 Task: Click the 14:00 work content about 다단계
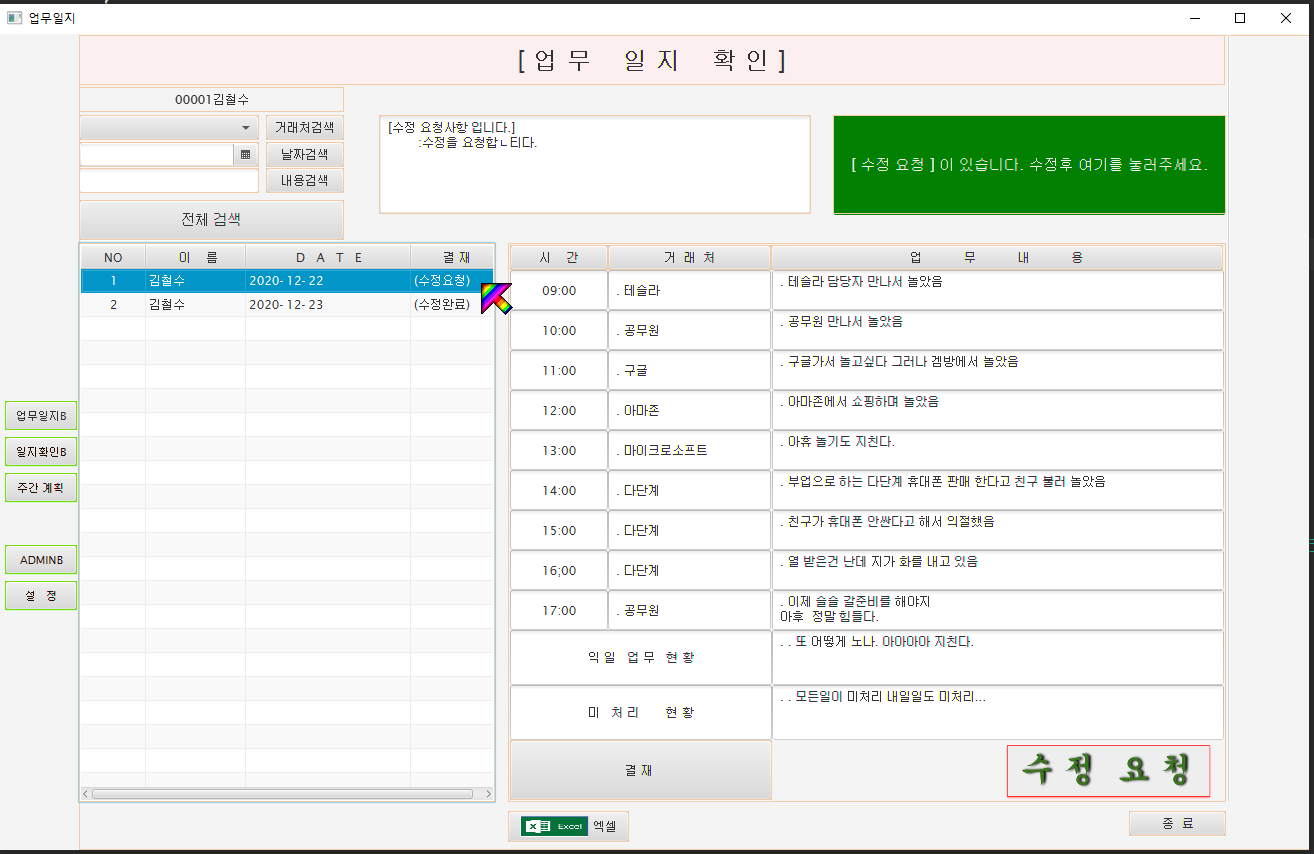(x=998, y=490)
